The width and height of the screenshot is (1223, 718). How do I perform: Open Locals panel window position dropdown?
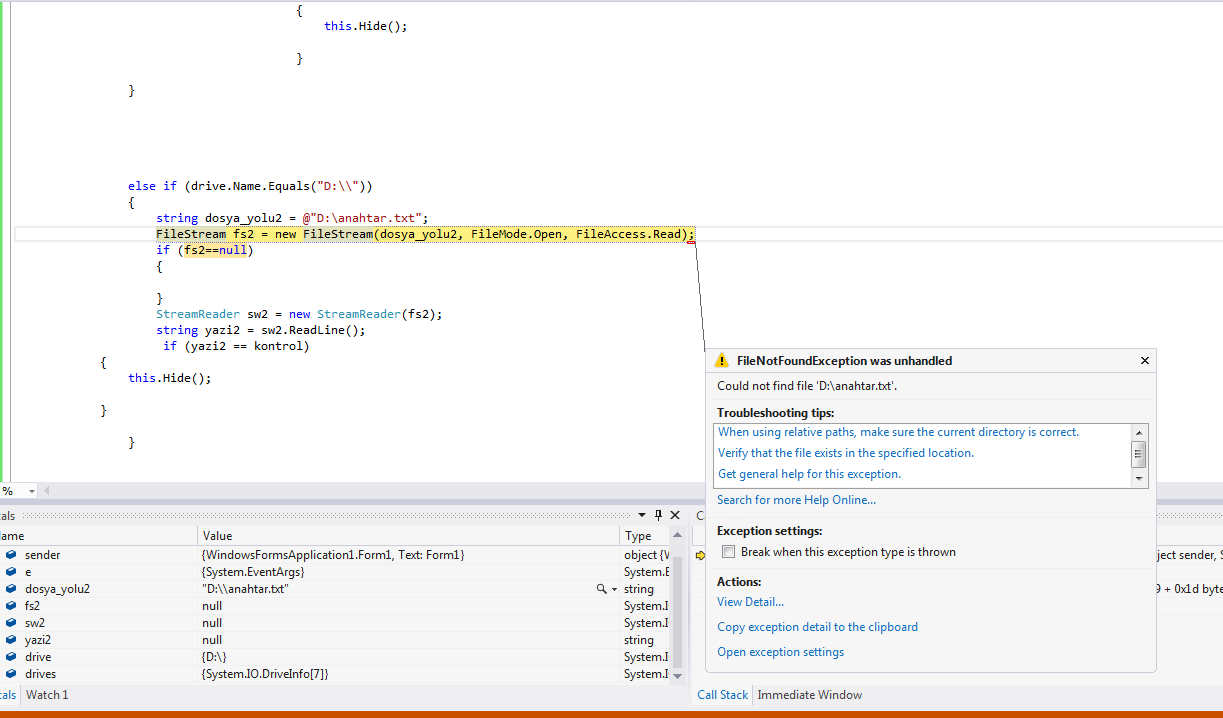pyautogui.click(x=644, y=515)
